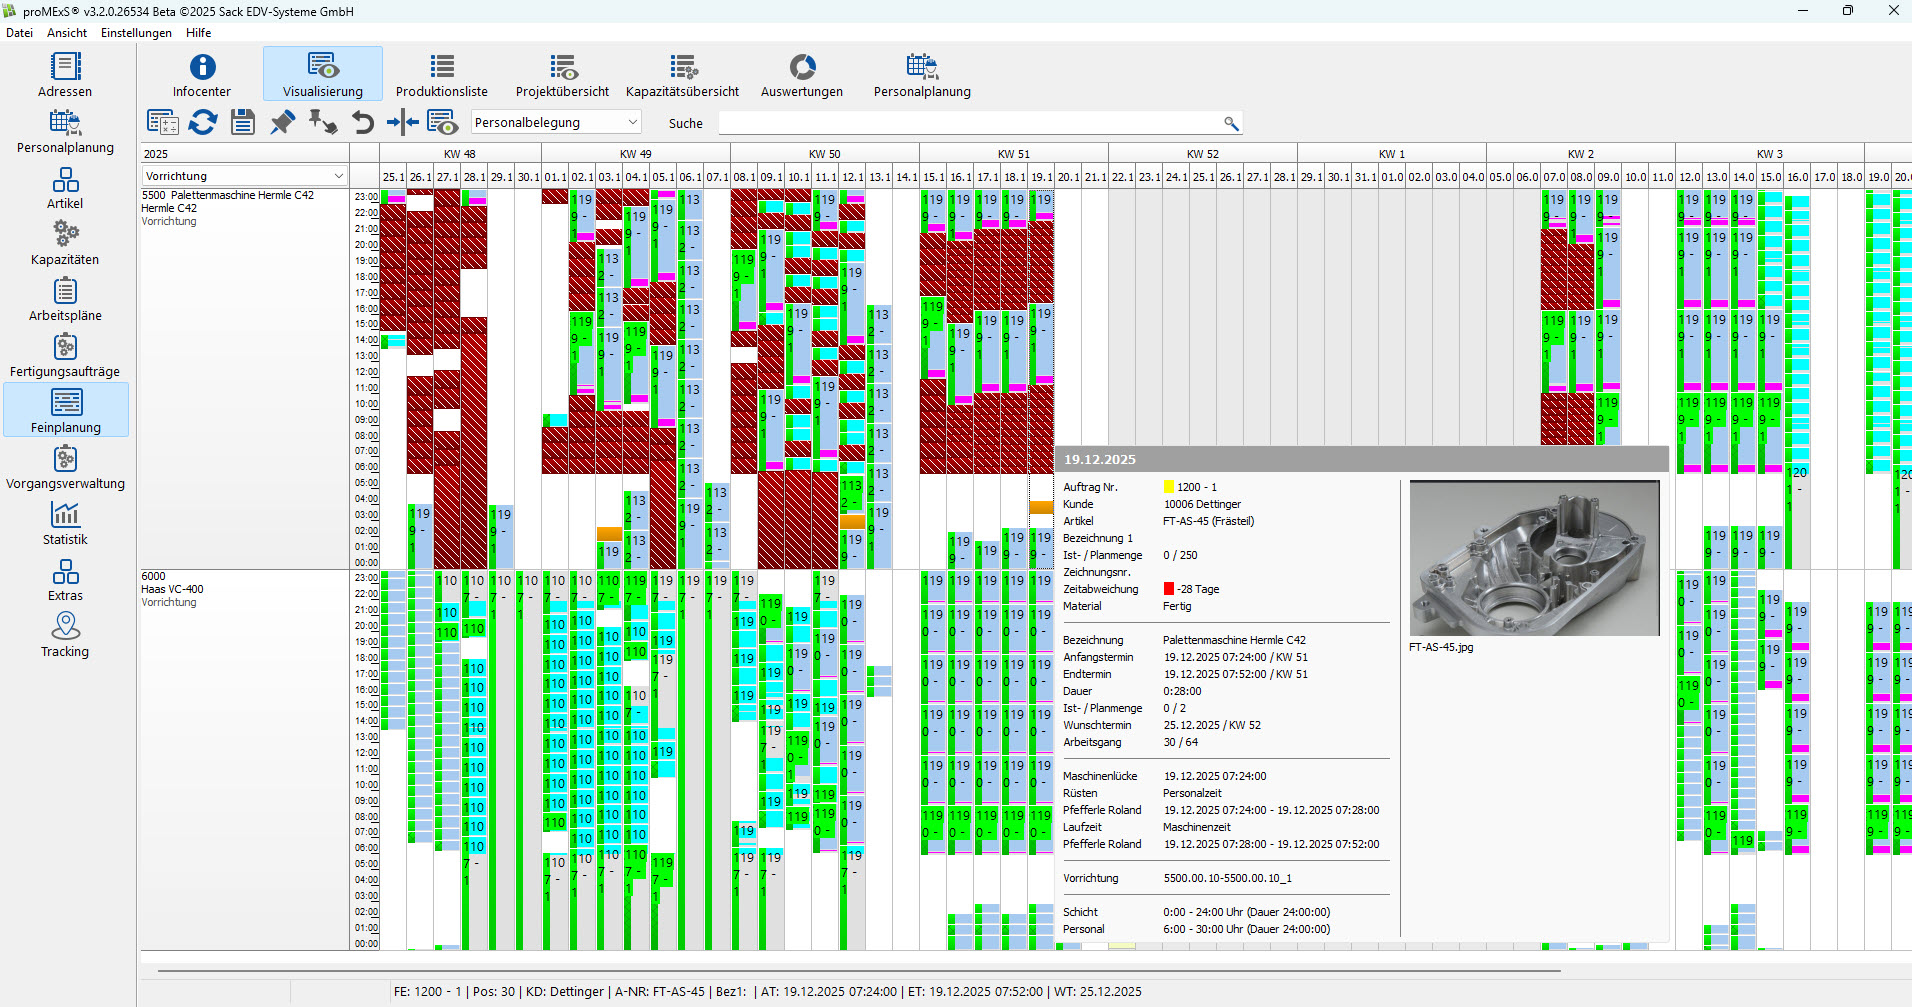Click into the Suche input field
Image resolution: width=1912 pixels, height=1007 pixels.
[x=970, y=123]
